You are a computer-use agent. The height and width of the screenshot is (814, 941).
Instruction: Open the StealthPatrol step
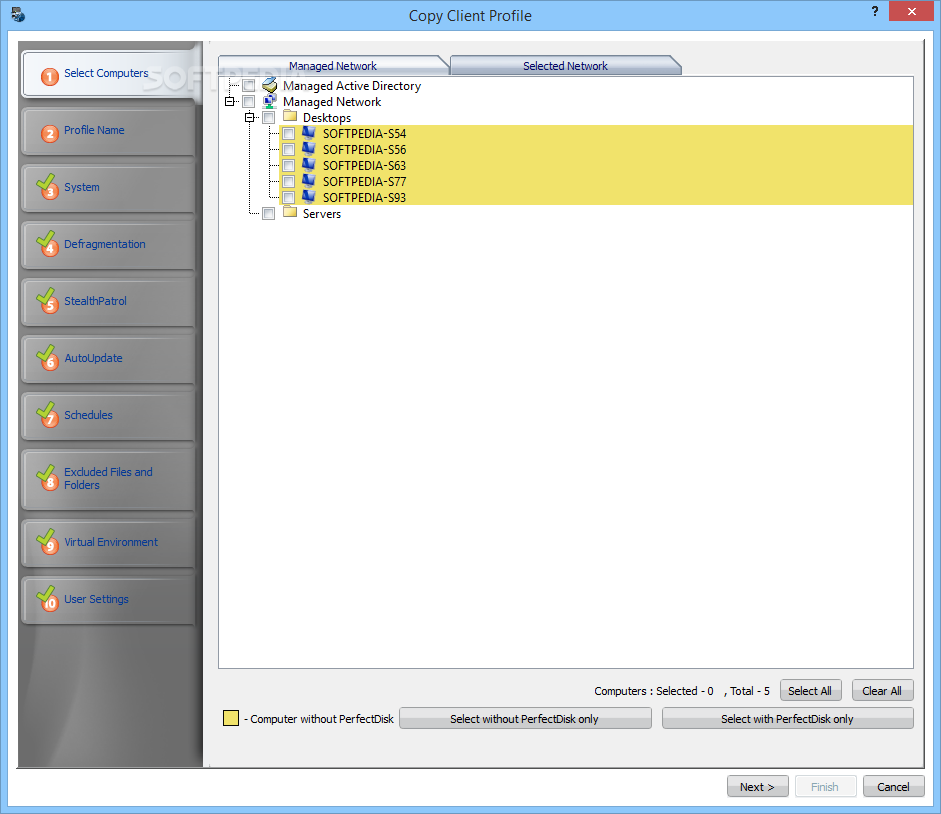point(109,302)
